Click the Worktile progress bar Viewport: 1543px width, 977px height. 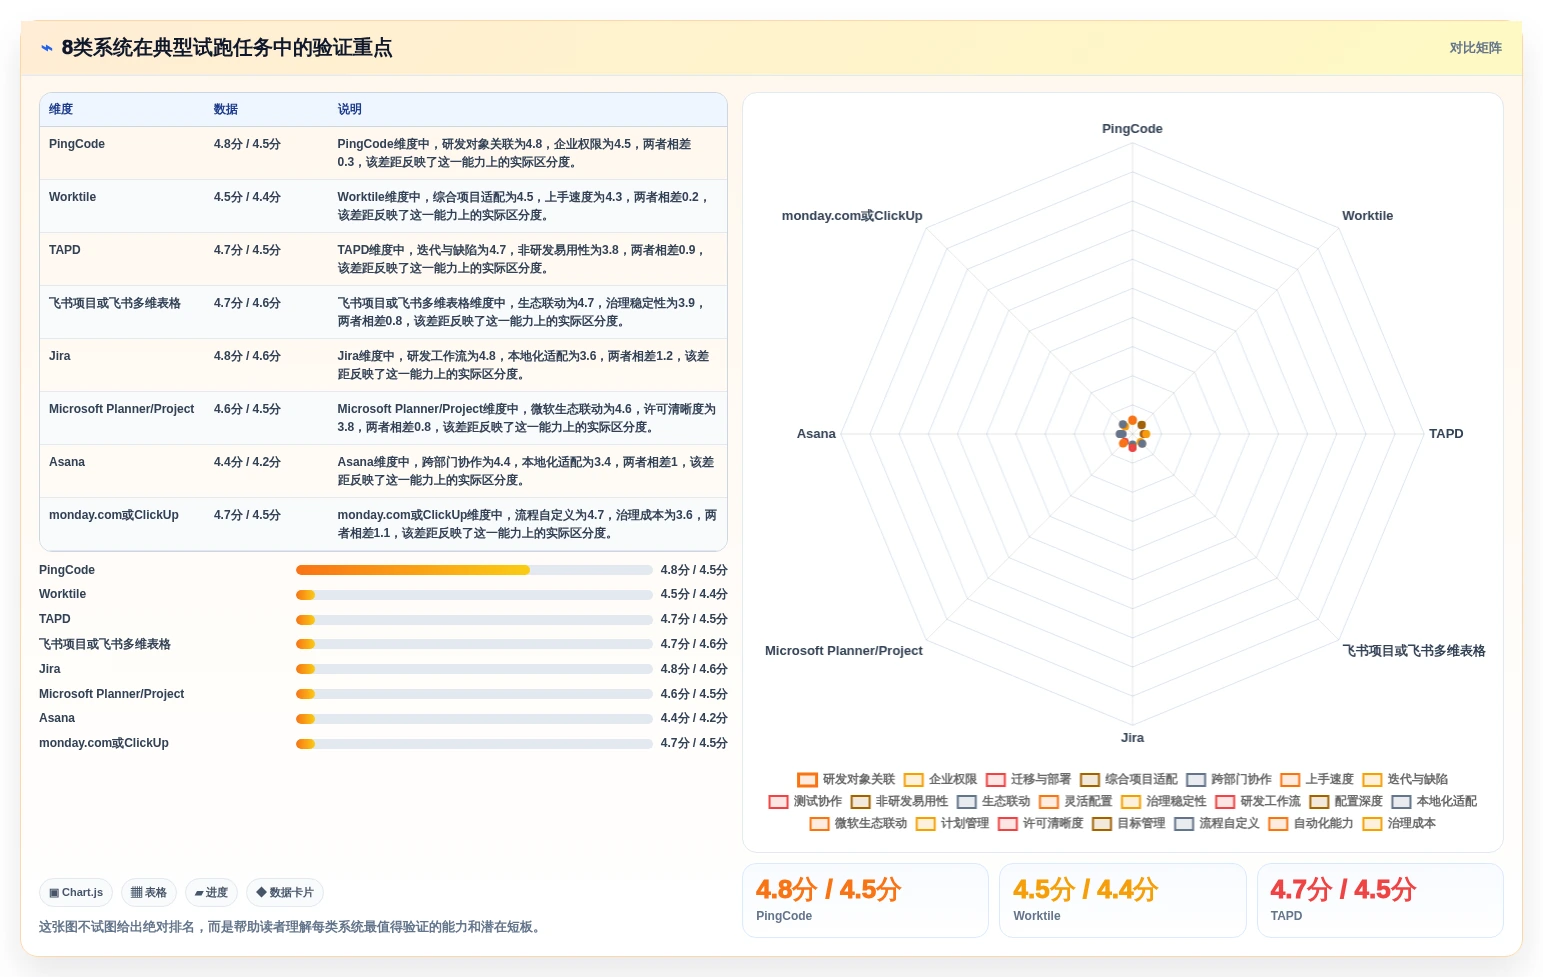click(x=474, y=595)
